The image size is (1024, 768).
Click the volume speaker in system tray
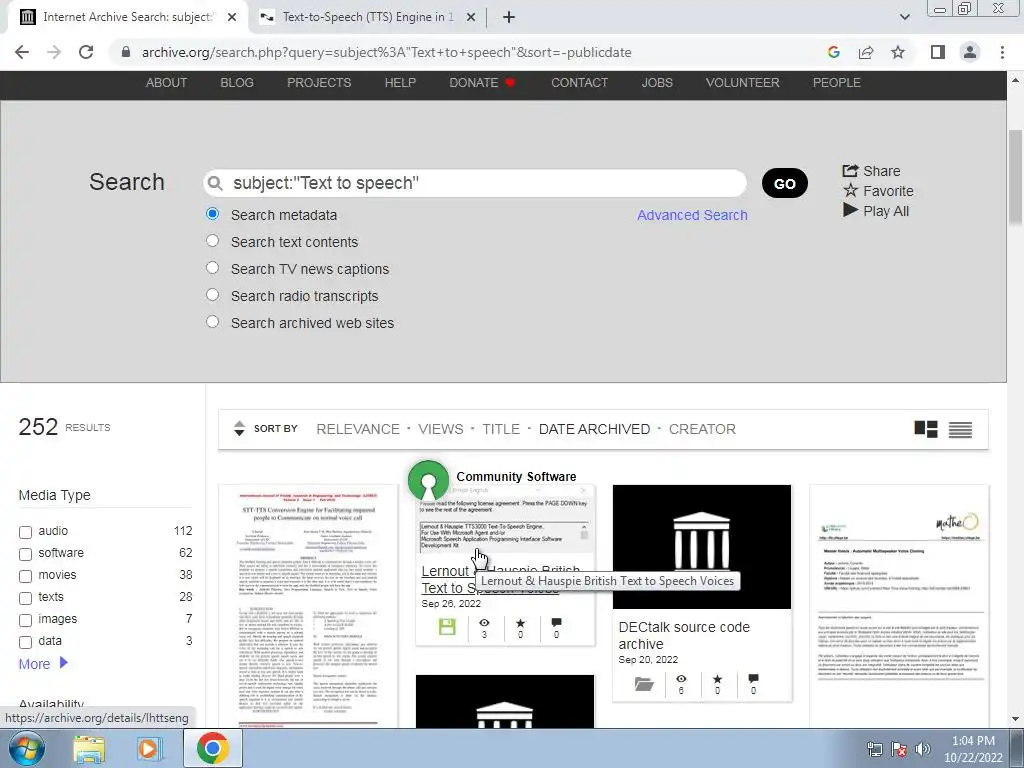(x=923, y=749)
